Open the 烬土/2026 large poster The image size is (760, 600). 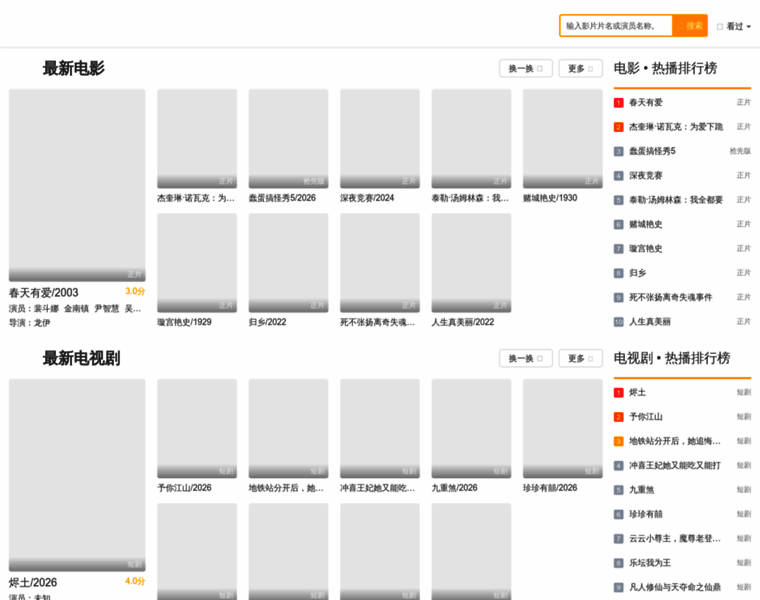pos(77,475)
